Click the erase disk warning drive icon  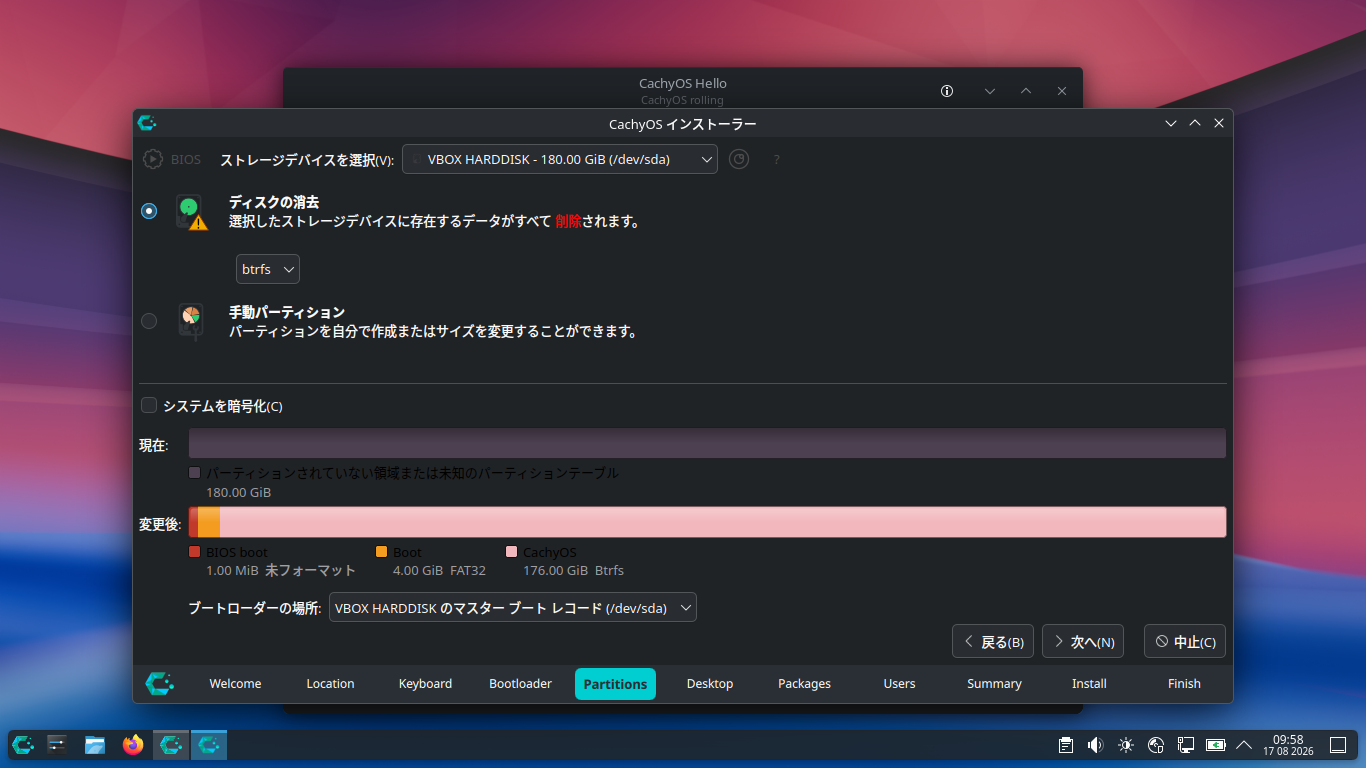191,212
